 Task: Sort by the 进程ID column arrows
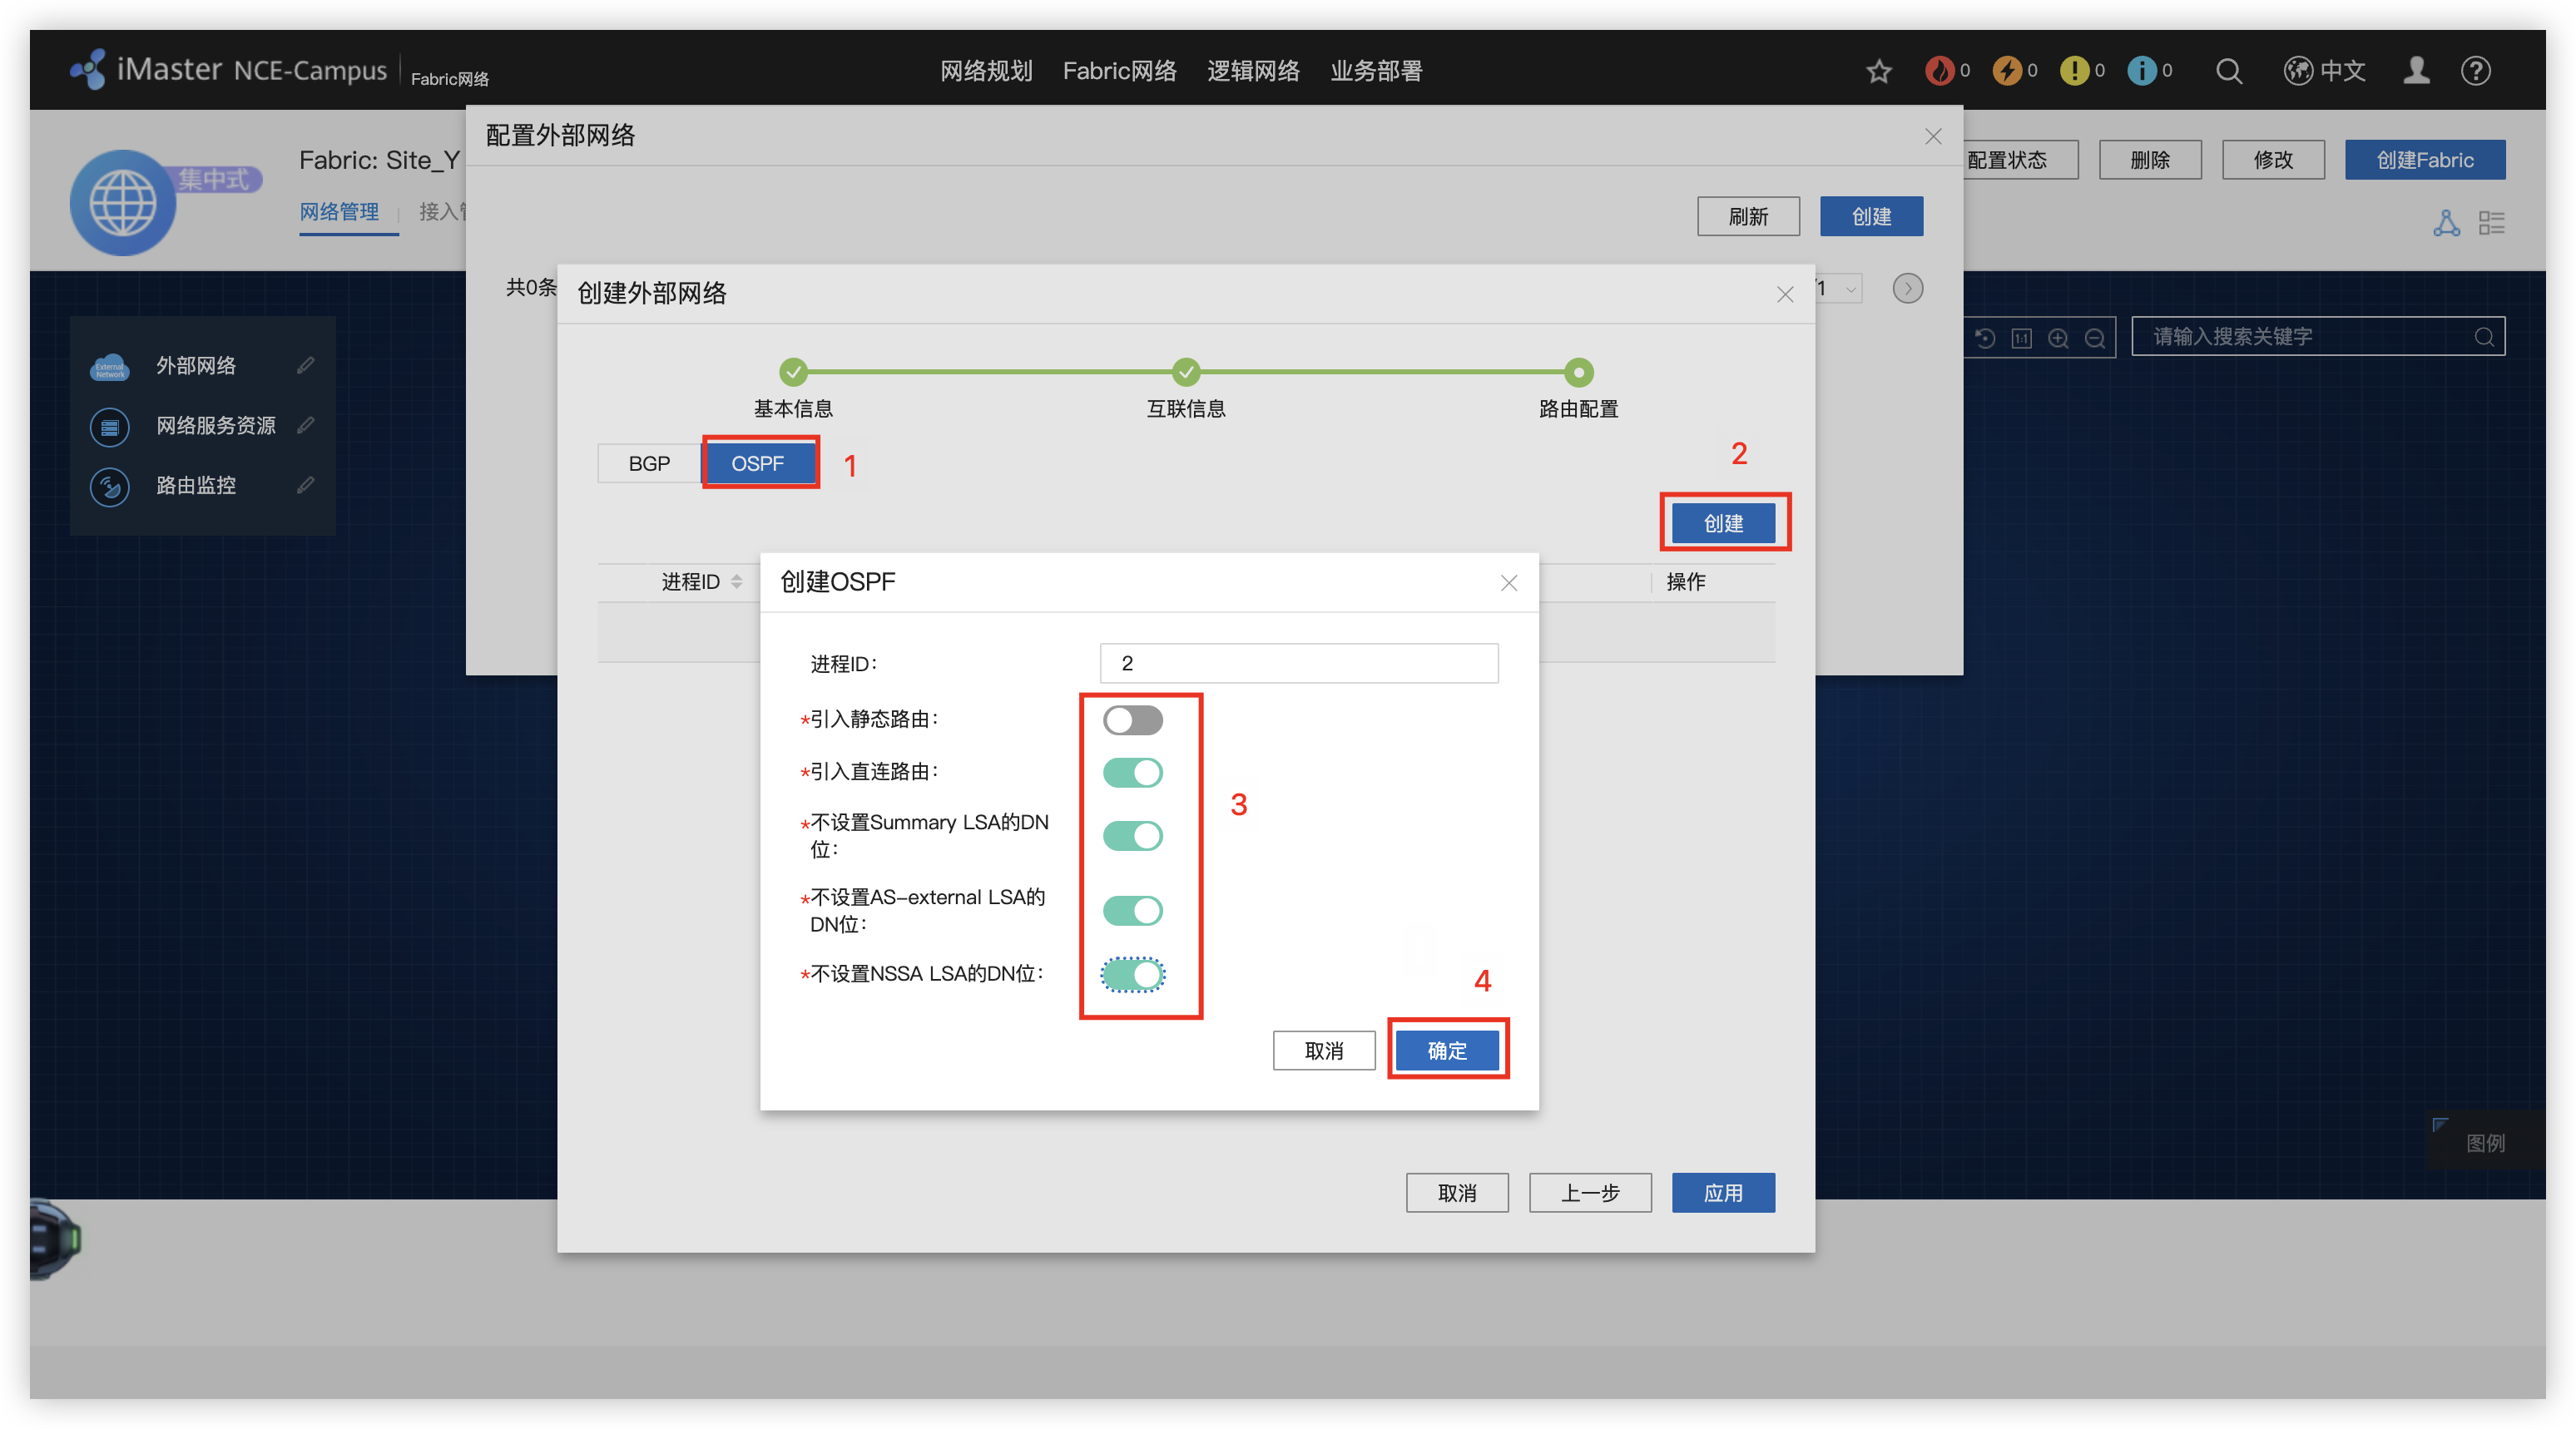coord(737,581)
